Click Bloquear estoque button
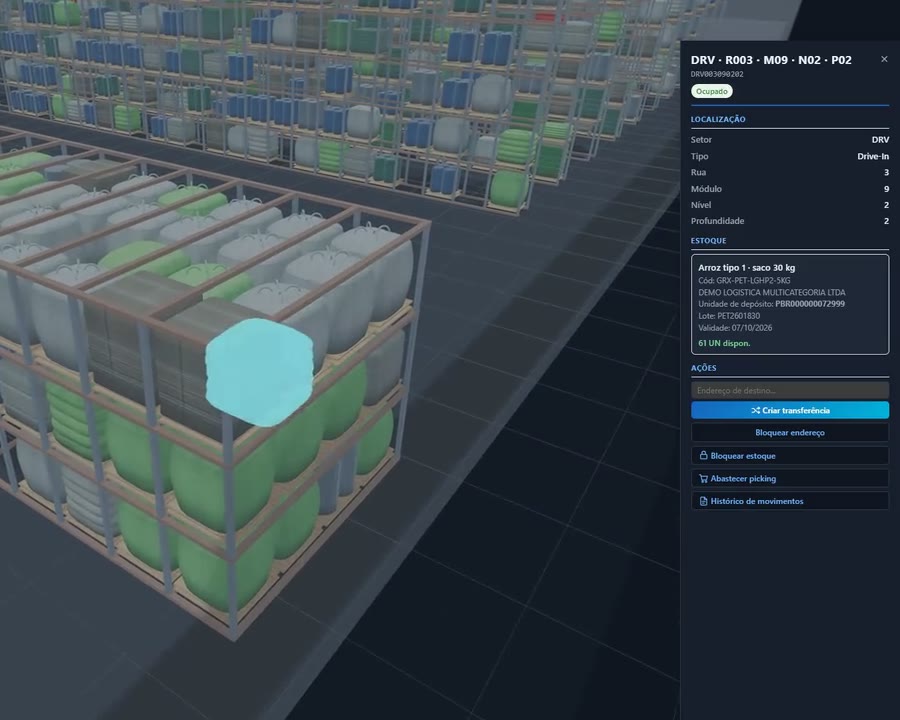The width and height of the screenshot is (900, 720). [790, 455]
